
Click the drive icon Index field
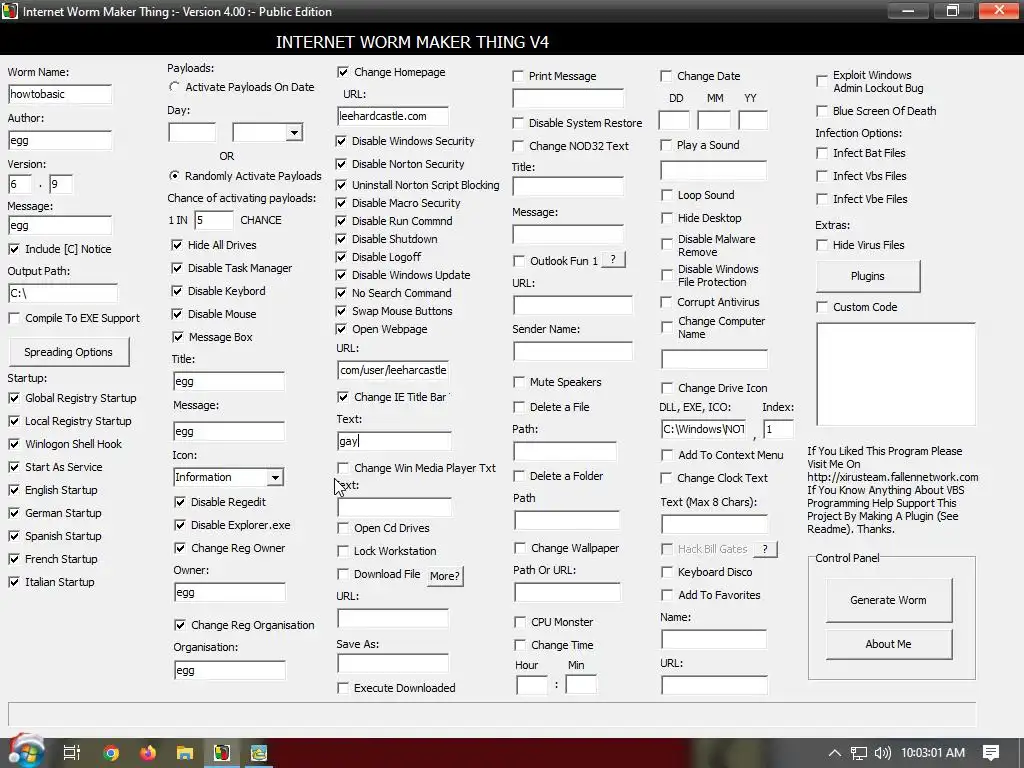[778, 429]
